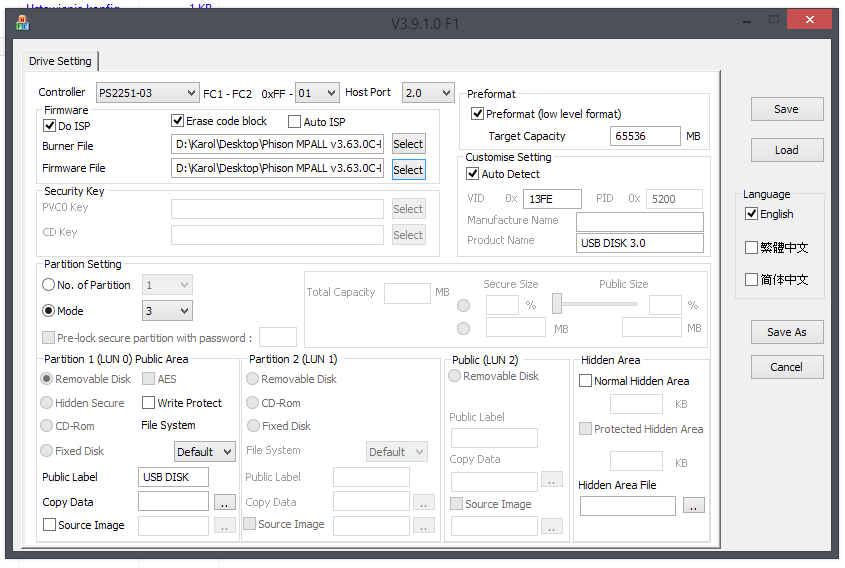Click the Target Capacity field
Screen dimensions: 845x568
(x=645, y=136)
